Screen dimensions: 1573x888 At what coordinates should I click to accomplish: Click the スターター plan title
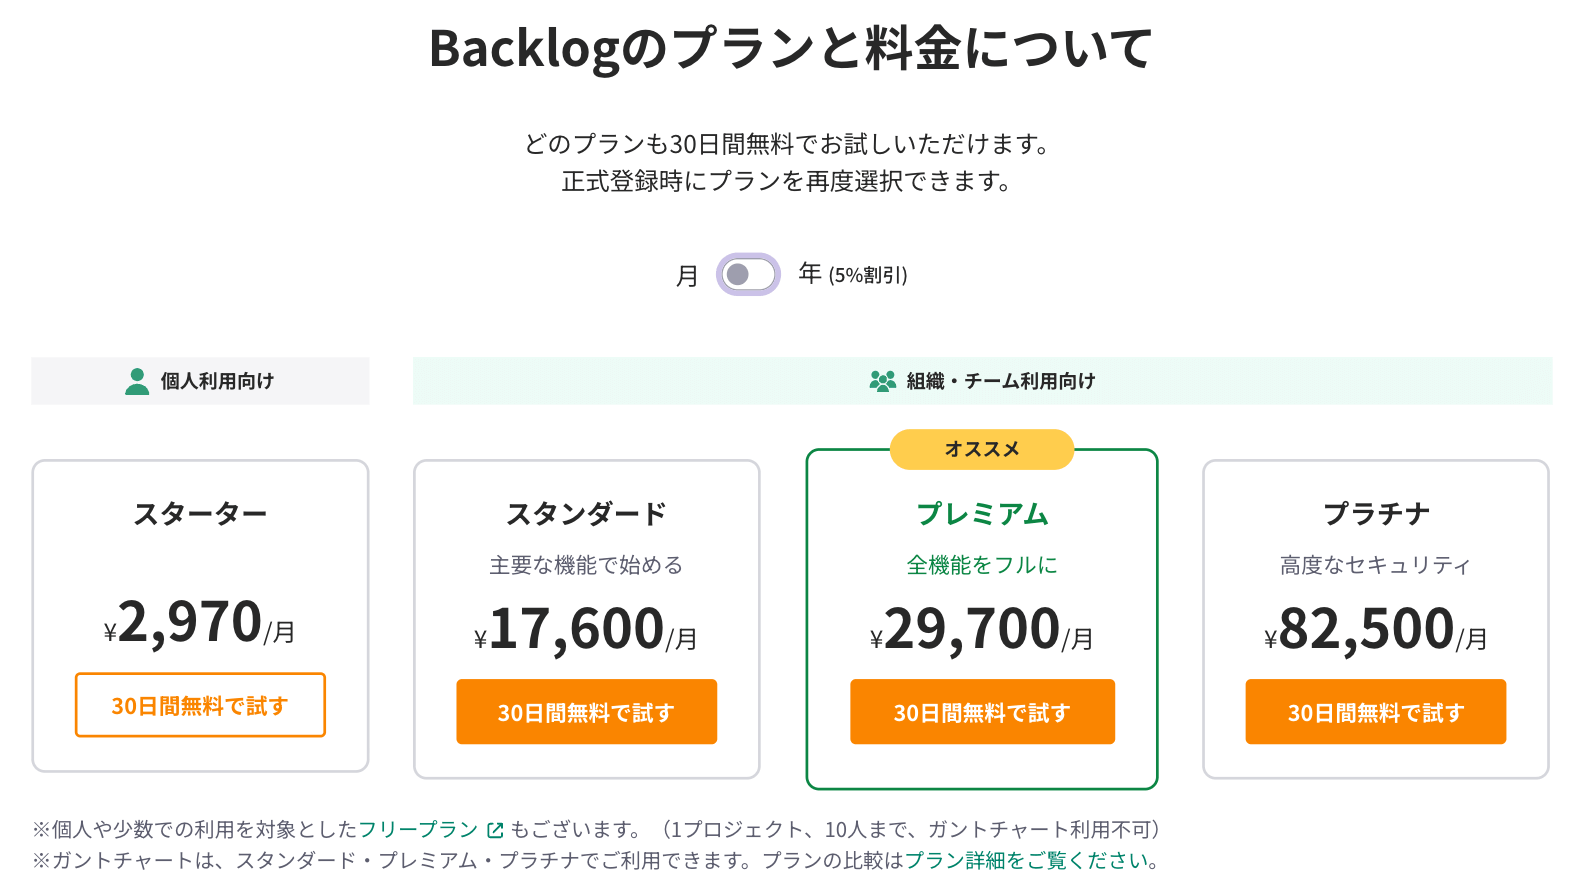pos(200,514)
